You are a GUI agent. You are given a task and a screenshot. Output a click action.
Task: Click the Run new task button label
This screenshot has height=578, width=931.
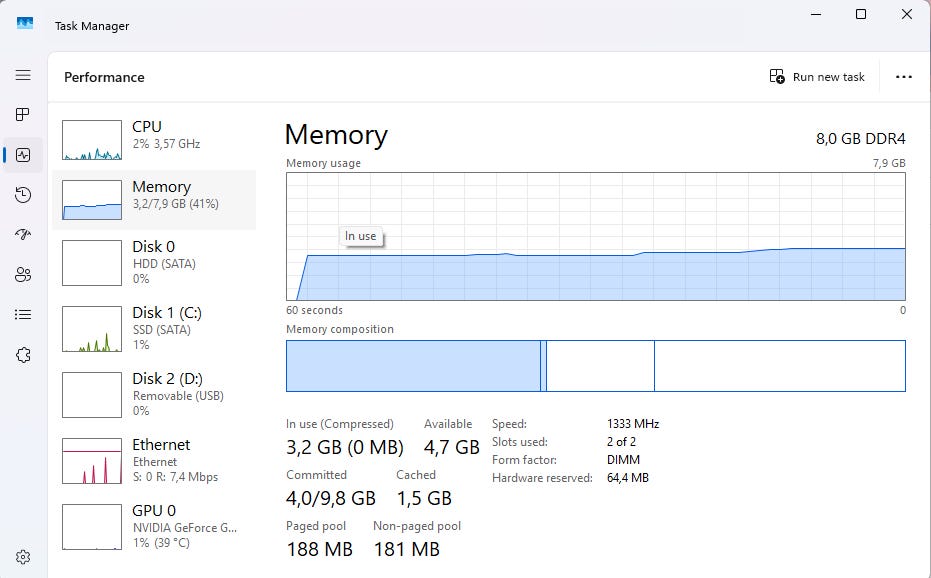tap(828, 77)
